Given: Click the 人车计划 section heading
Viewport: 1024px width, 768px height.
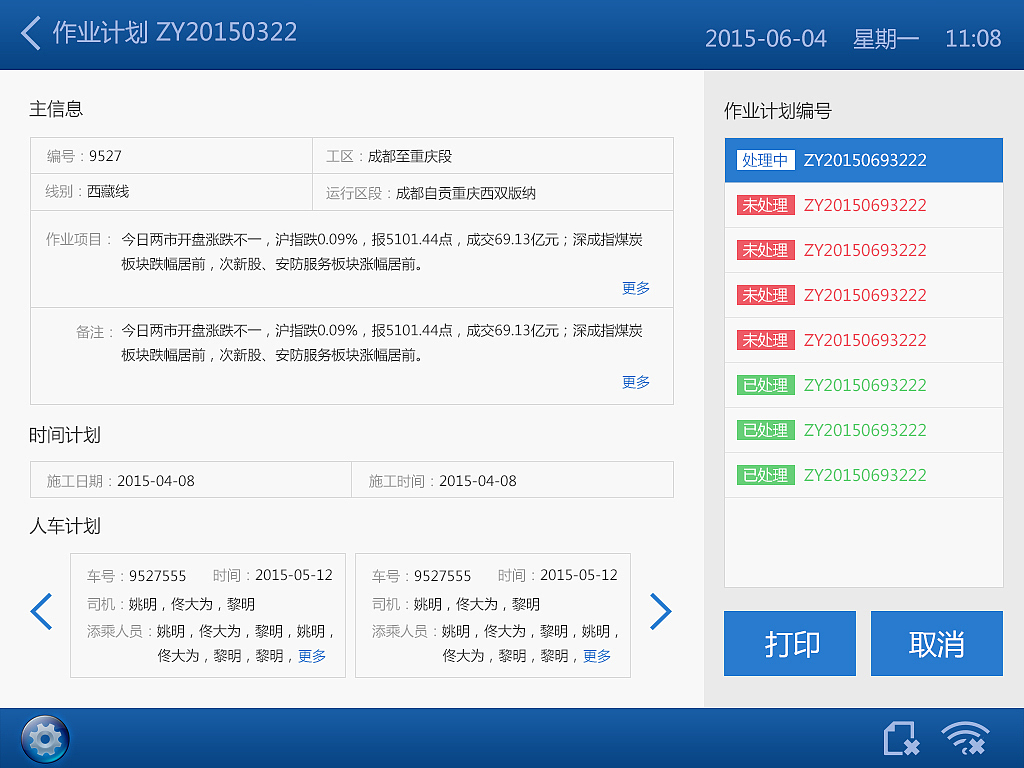Looking at the screenshot, I should pos(65,526).
